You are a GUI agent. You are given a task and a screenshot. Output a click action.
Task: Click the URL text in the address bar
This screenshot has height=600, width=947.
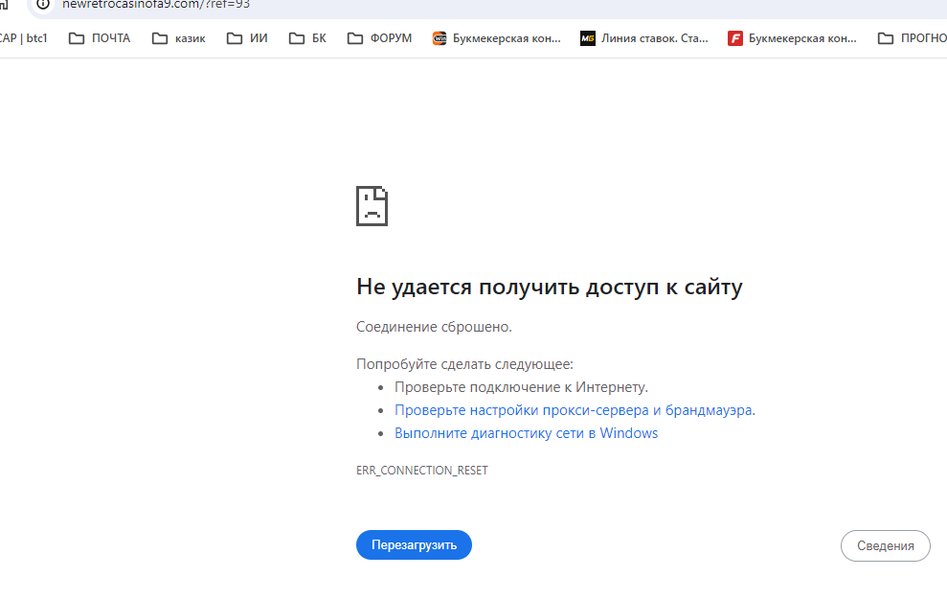pos(156,5)
